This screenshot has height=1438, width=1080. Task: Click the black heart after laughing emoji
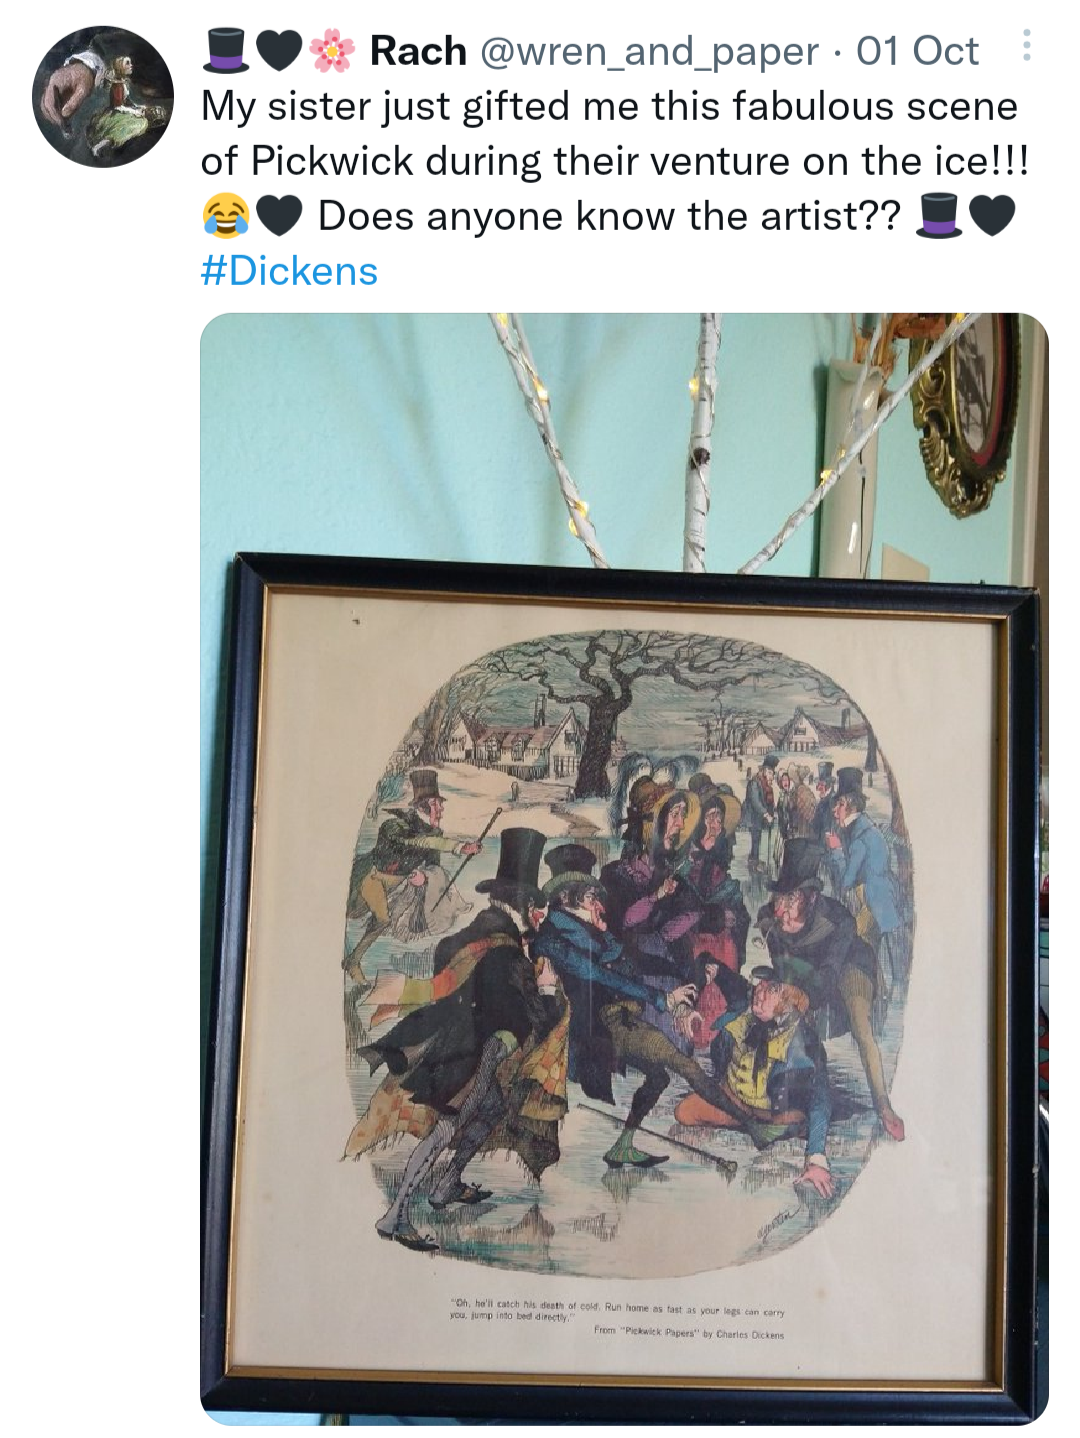279,216
